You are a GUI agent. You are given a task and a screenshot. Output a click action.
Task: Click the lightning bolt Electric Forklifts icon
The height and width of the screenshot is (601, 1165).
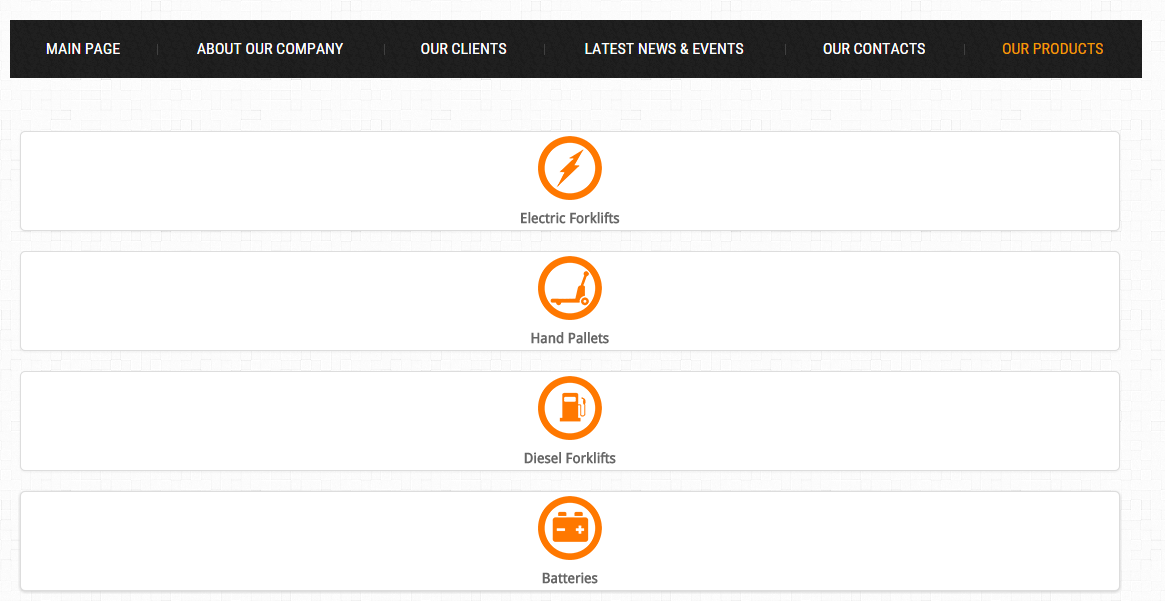(x=570, y=169)
